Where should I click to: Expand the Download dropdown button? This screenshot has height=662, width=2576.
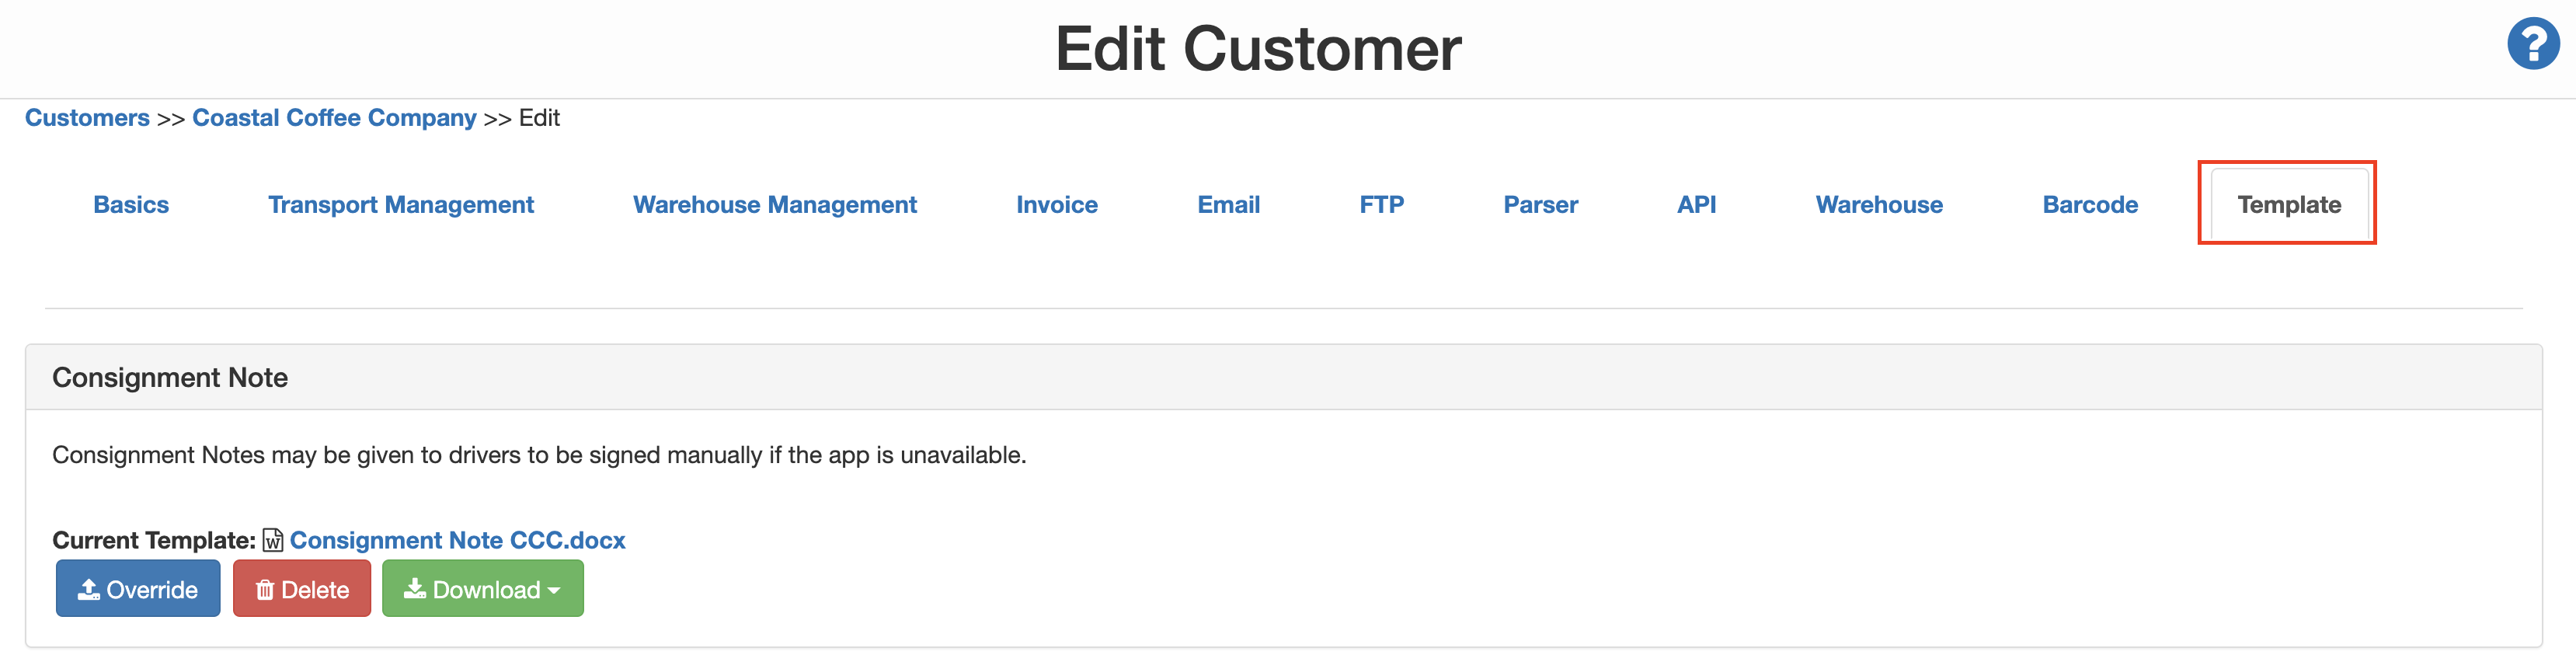point(483,589)
